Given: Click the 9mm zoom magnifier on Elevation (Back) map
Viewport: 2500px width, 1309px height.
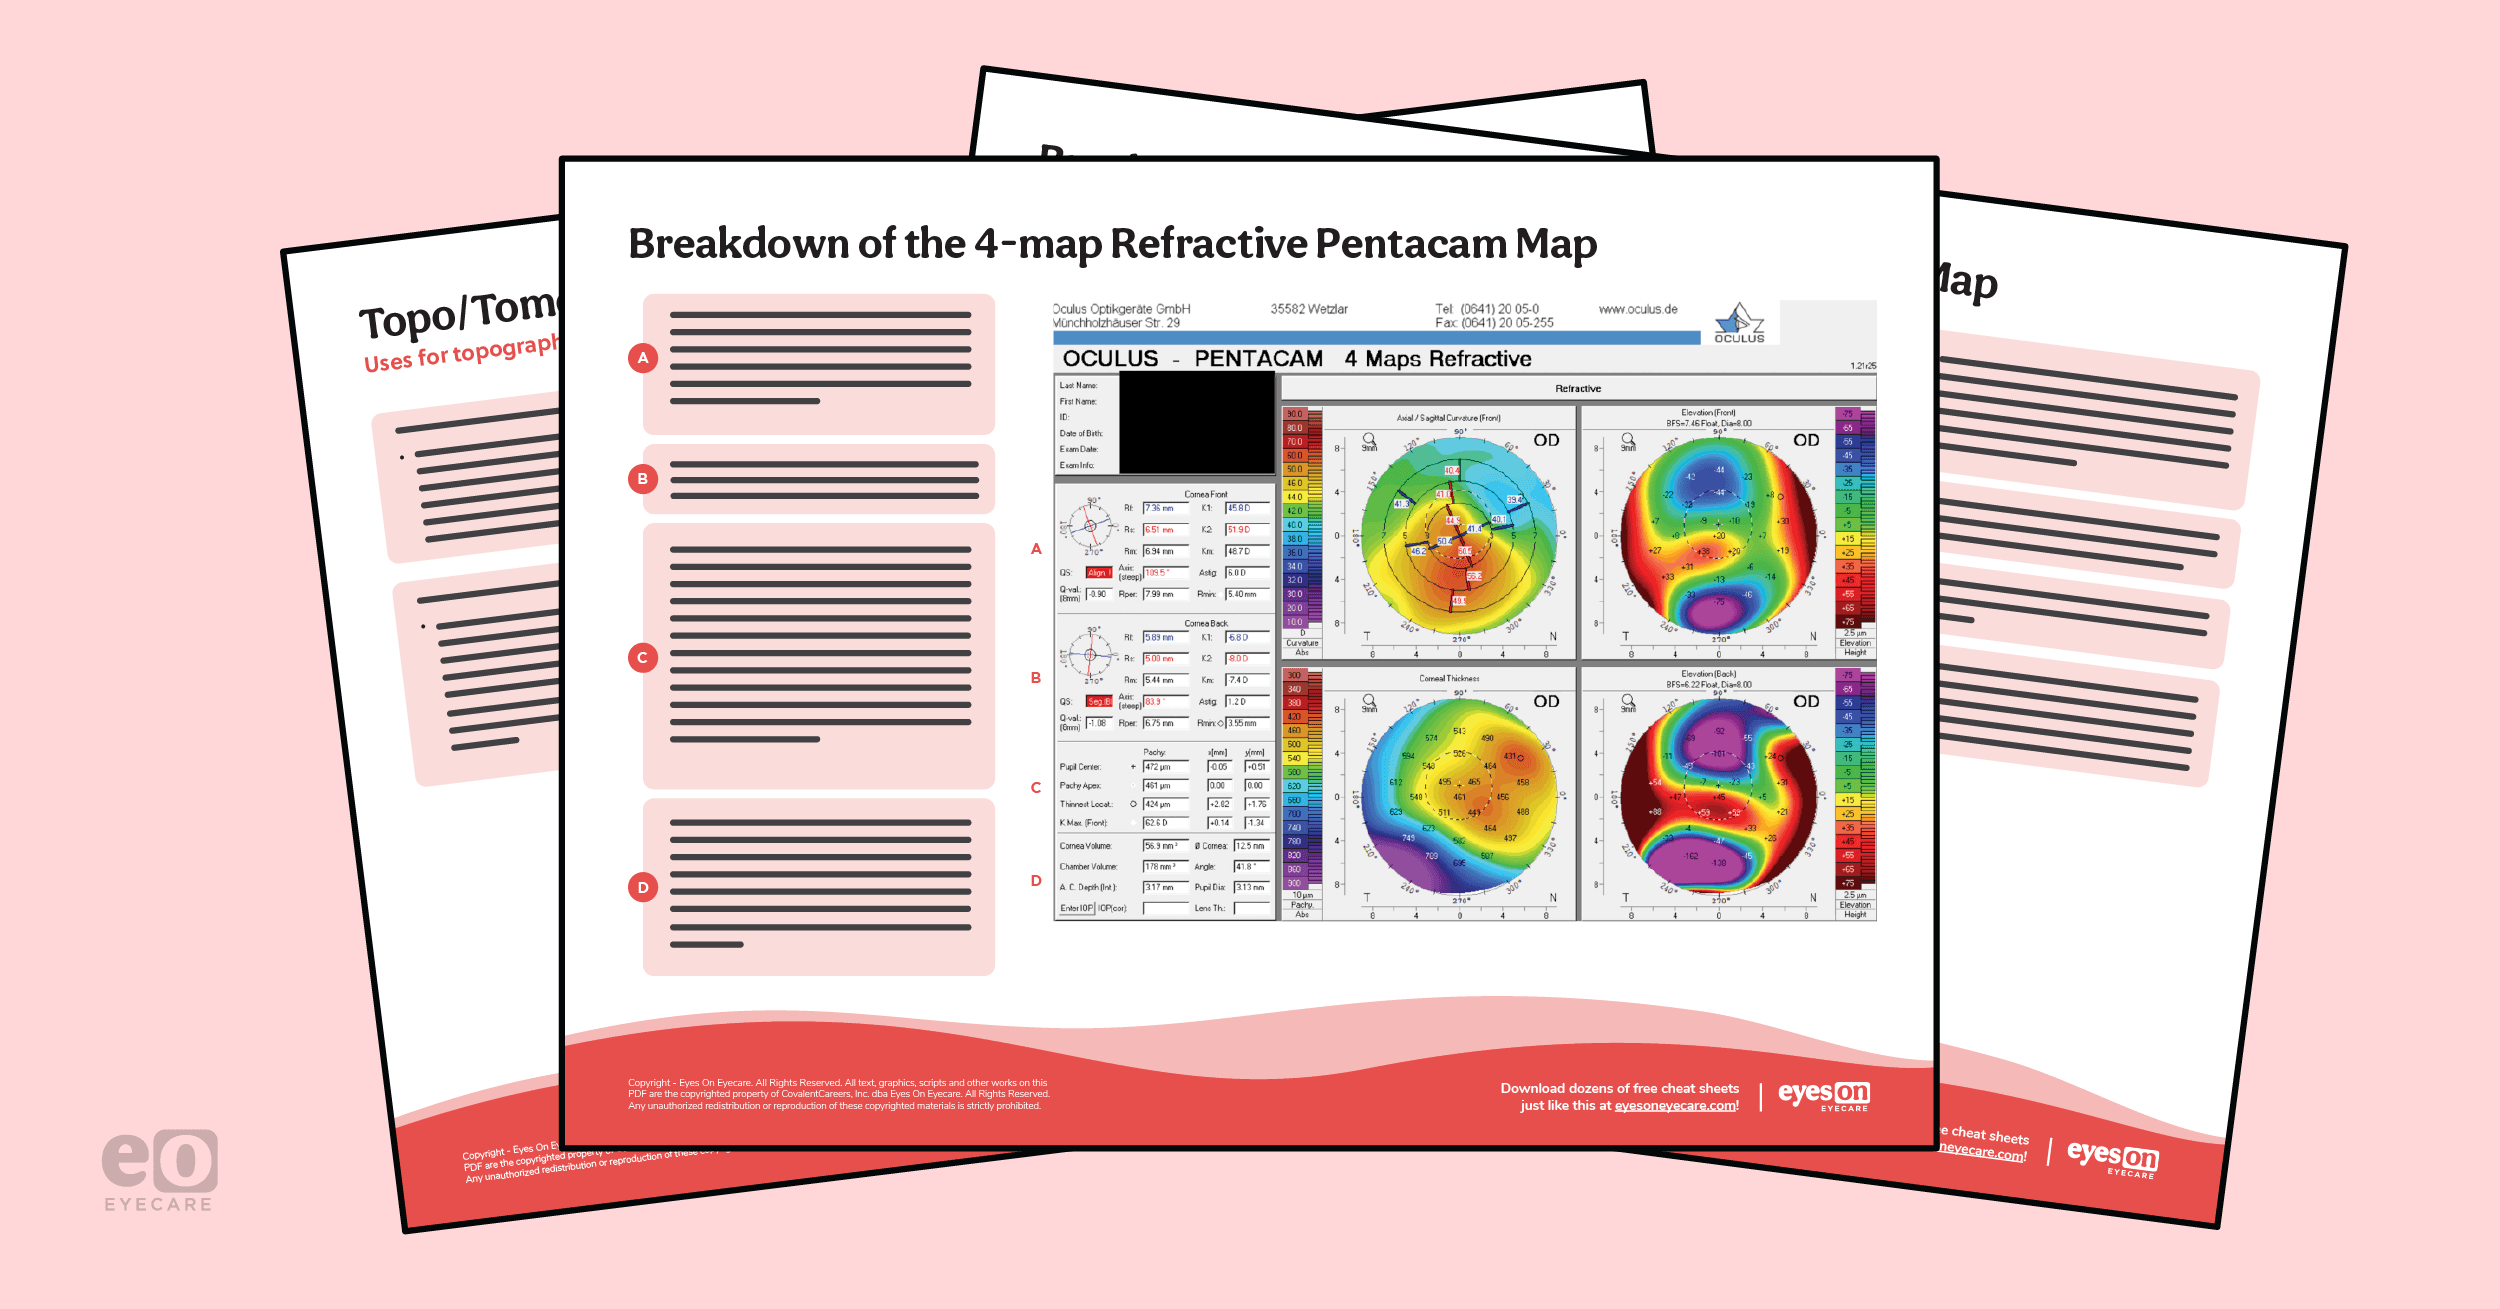Looking at the screenshot, I should pos(1628,703).
